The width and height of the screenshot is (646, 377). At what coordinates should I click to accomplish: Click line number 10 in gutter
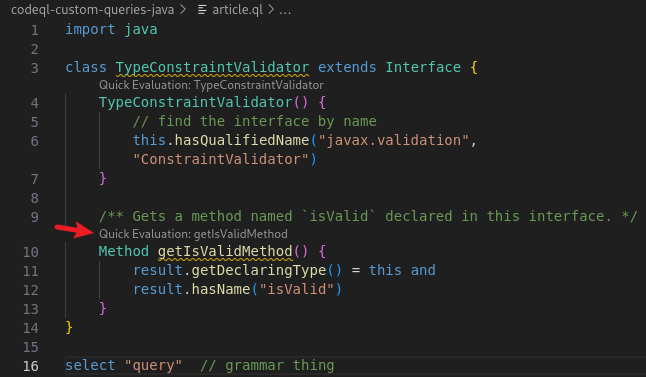point(31,252)
